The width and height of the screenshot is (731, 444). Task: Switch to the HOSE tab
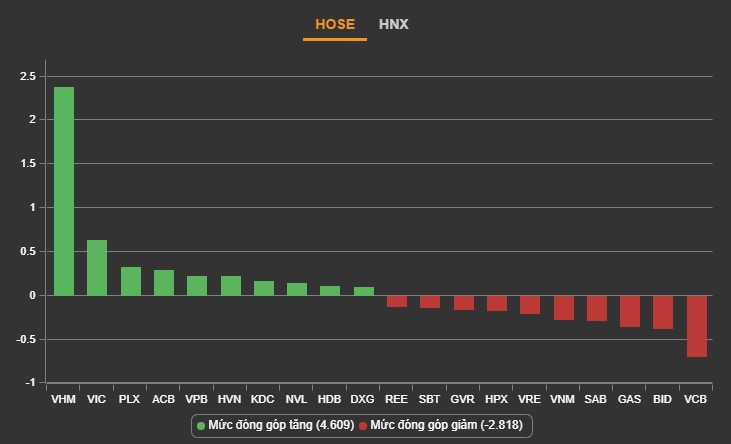[x=334, y=24]
